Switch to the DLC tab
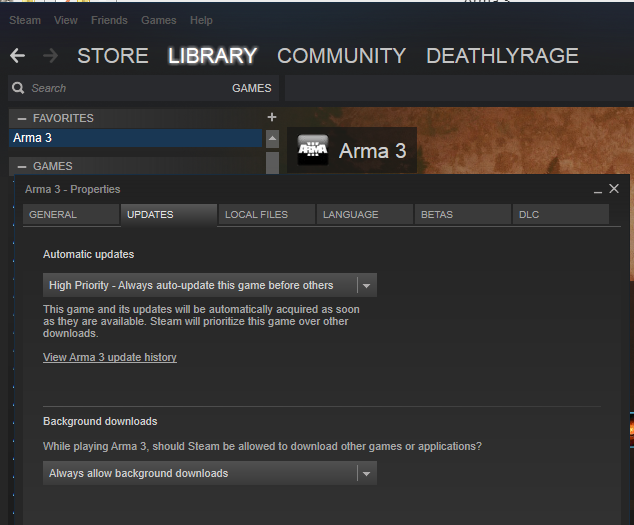 pyautogui.click(x=561, y=214)
